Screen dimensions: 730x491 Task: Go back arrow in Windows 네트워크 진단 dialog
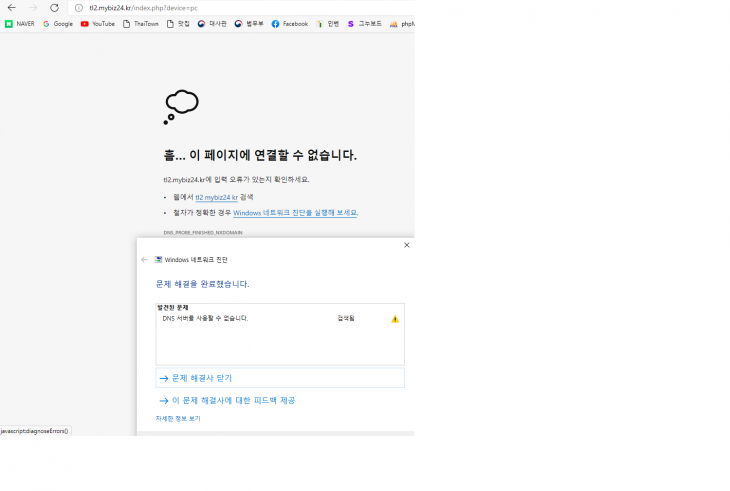(x=144, y=260)
